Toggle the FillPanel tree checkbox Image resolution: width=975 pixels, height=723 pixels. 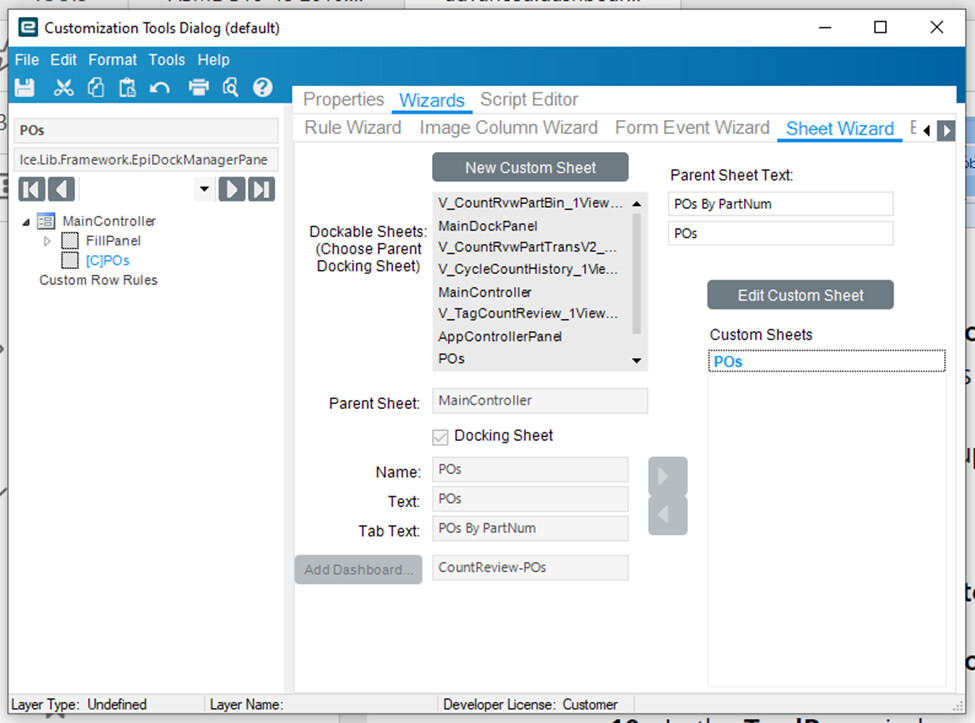[70, 241]
